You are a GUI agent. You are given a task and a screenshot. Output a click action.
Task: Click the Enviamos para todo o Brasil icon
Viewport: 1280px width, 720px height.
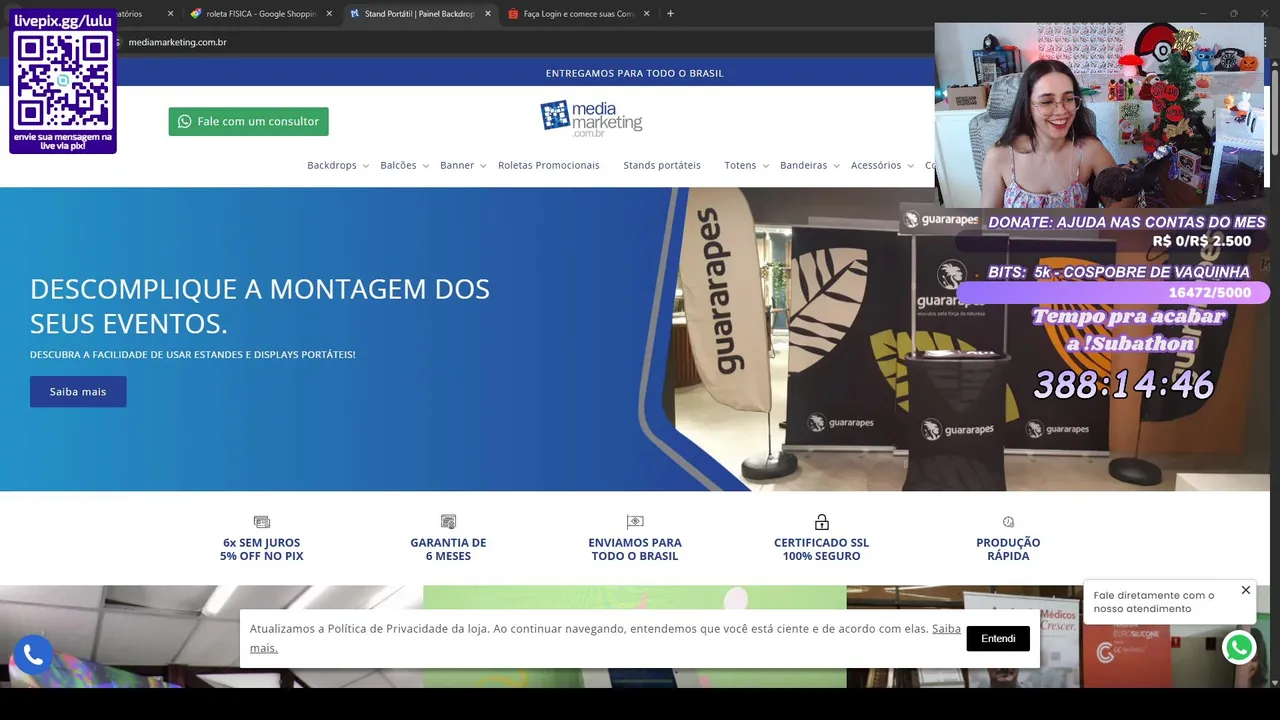pyautogui.click(x=635, y=522)
